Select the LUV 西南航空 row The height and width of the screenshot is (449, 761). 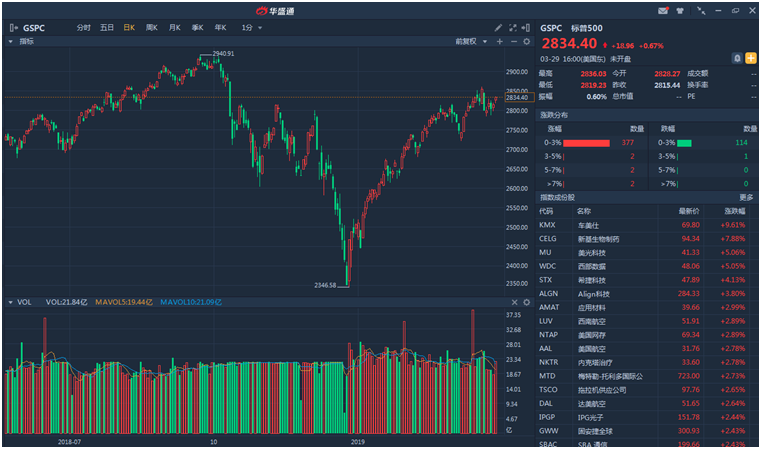[645, 321]
